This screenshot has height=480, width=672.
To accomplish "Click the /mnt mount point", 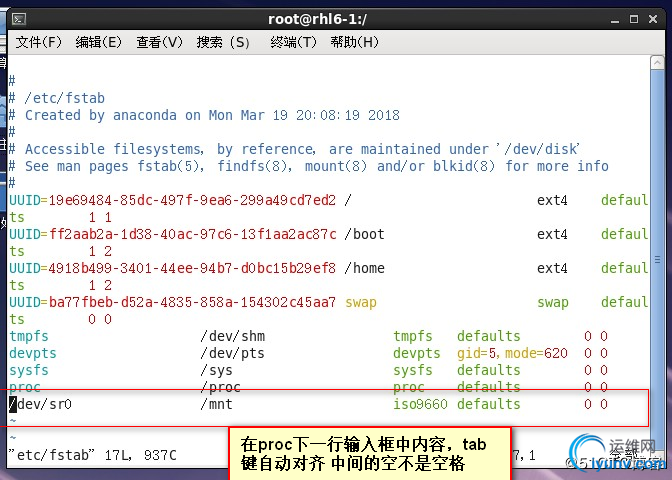I will point(216,404).
